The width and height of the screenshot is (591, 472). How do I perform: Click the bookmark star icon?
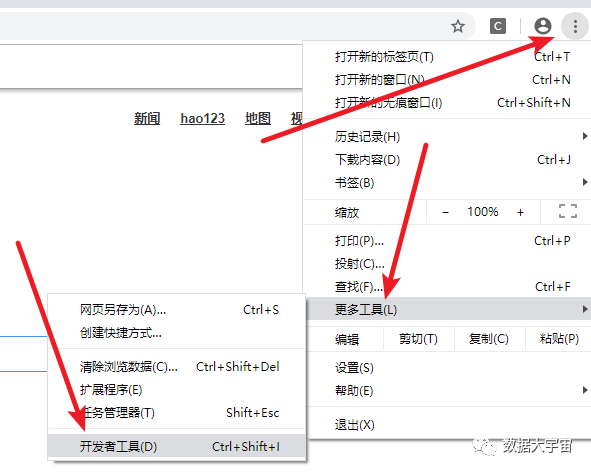pos(458,26)
